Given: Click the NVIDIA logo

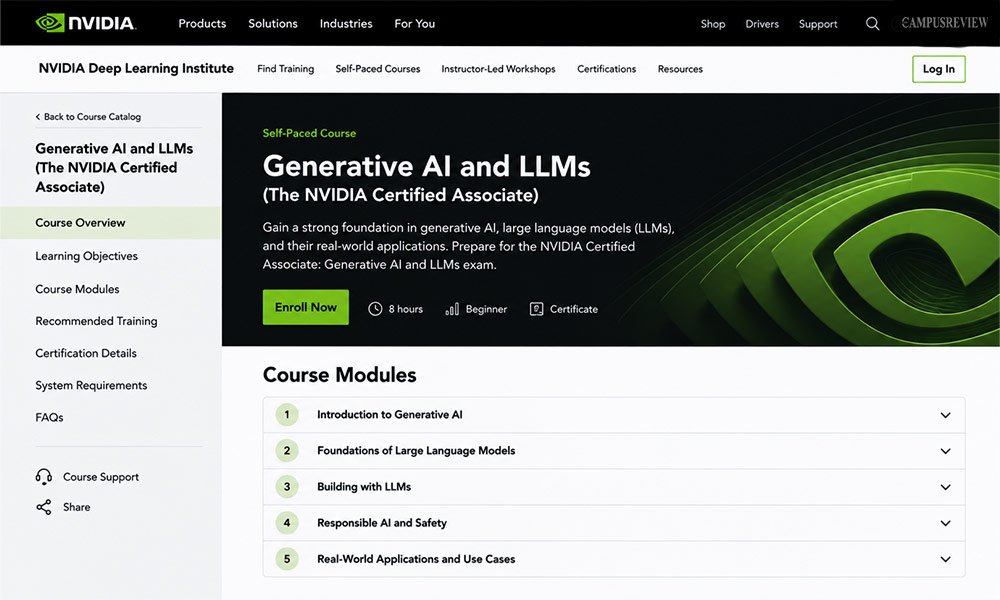Looking at the screenshot, I should point(85,23).
